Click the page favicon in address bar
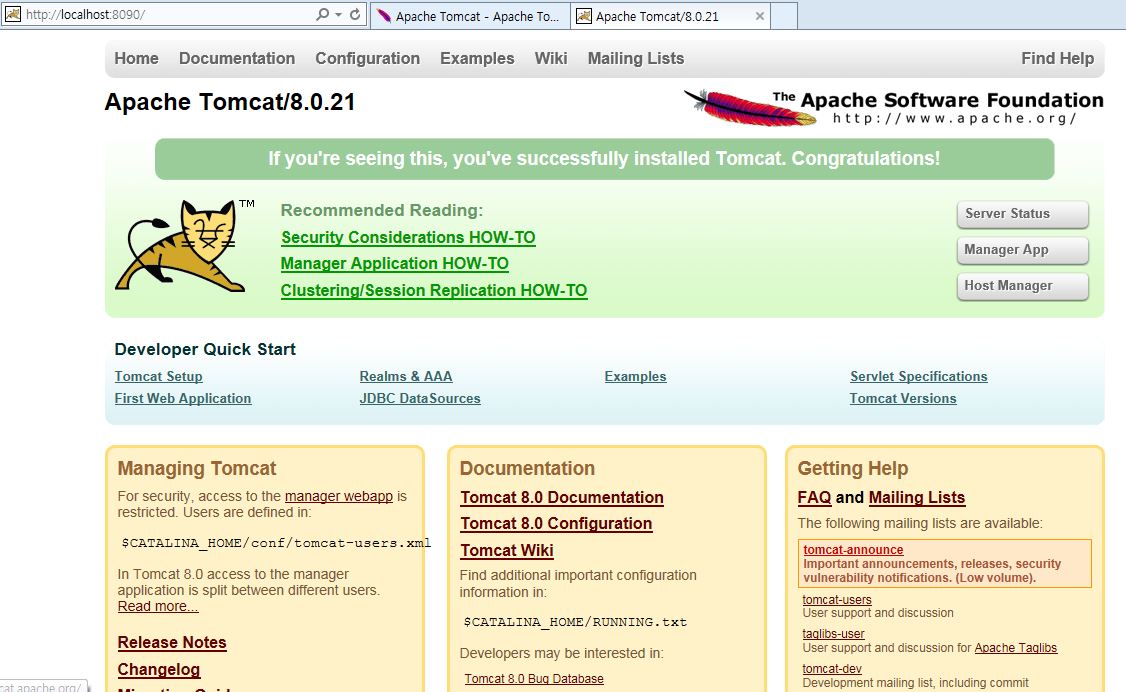Image resolution: width=1126 pixels, height=692 pixels. click(13, 14)
